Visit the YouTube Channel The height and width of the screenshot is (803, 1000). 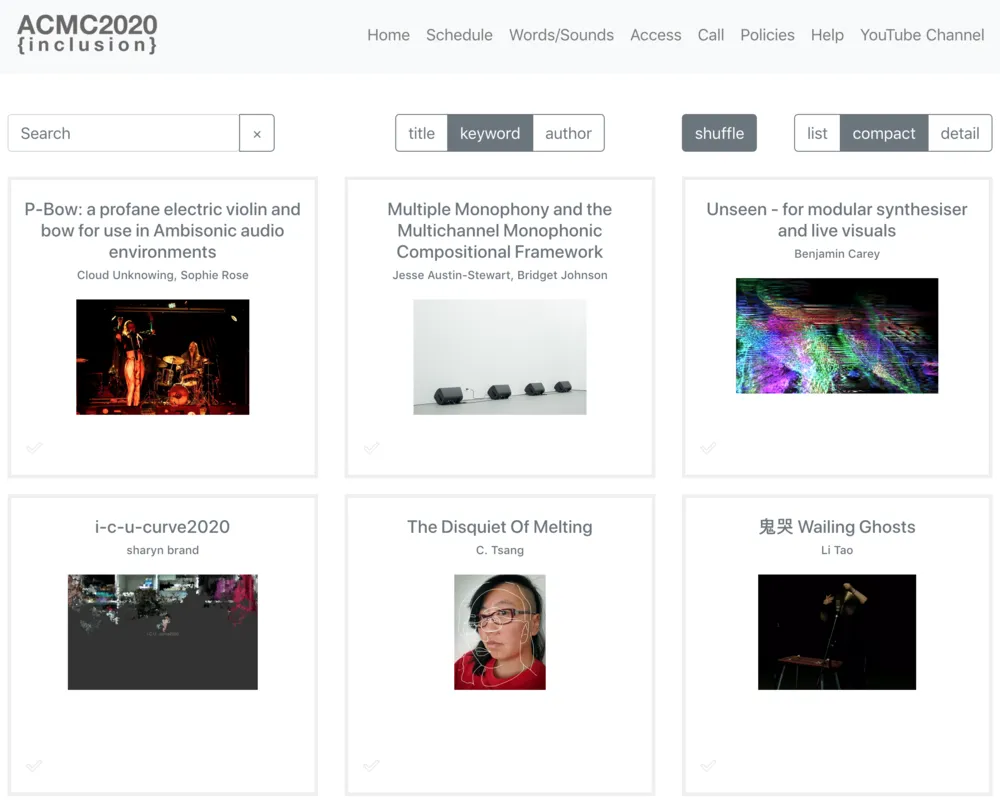click(922, 35)
